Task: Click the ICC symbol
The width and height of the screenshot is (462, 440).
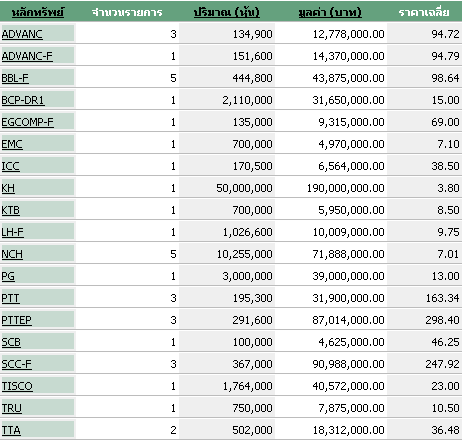Action: 10,166
